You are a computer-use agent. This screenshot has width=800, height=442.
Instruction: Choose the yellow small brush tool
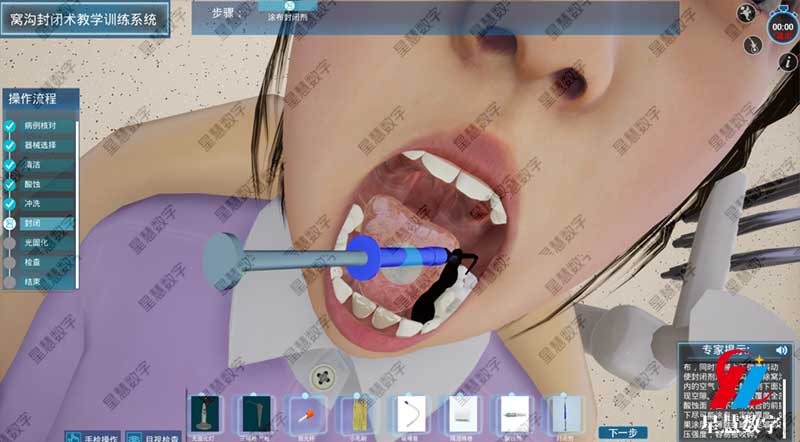(359, 415)
